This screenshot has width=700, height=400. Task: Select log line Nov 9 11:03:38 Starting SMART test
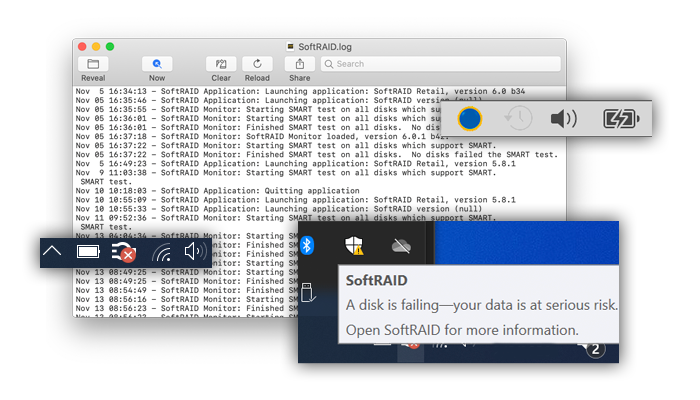286,172
